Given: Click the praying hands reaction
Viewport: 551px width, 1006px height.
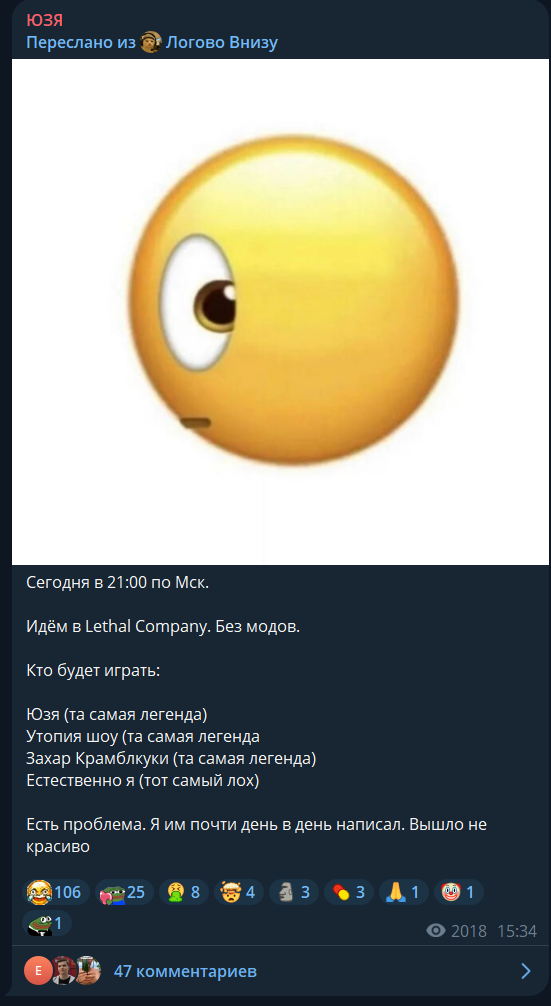Looking at the screenshot, I should (x=403, y=892).
